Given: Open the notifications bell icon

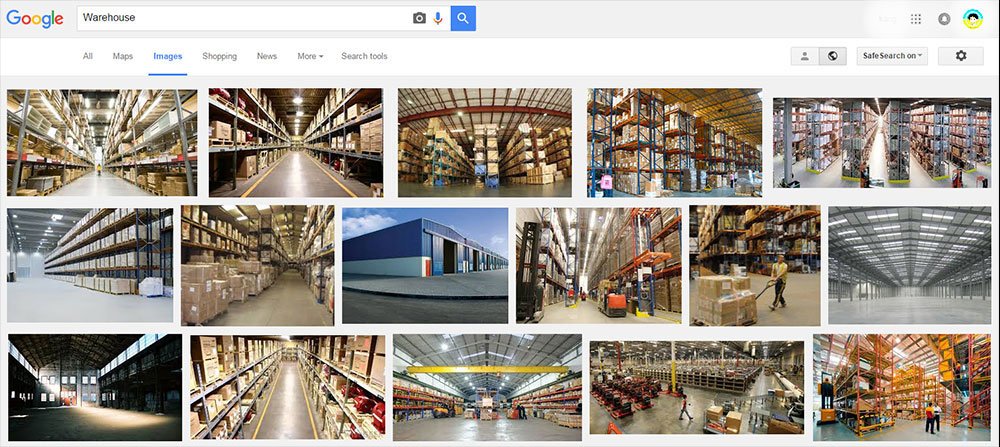Looking at the screenshot, I should click(945, 19).
